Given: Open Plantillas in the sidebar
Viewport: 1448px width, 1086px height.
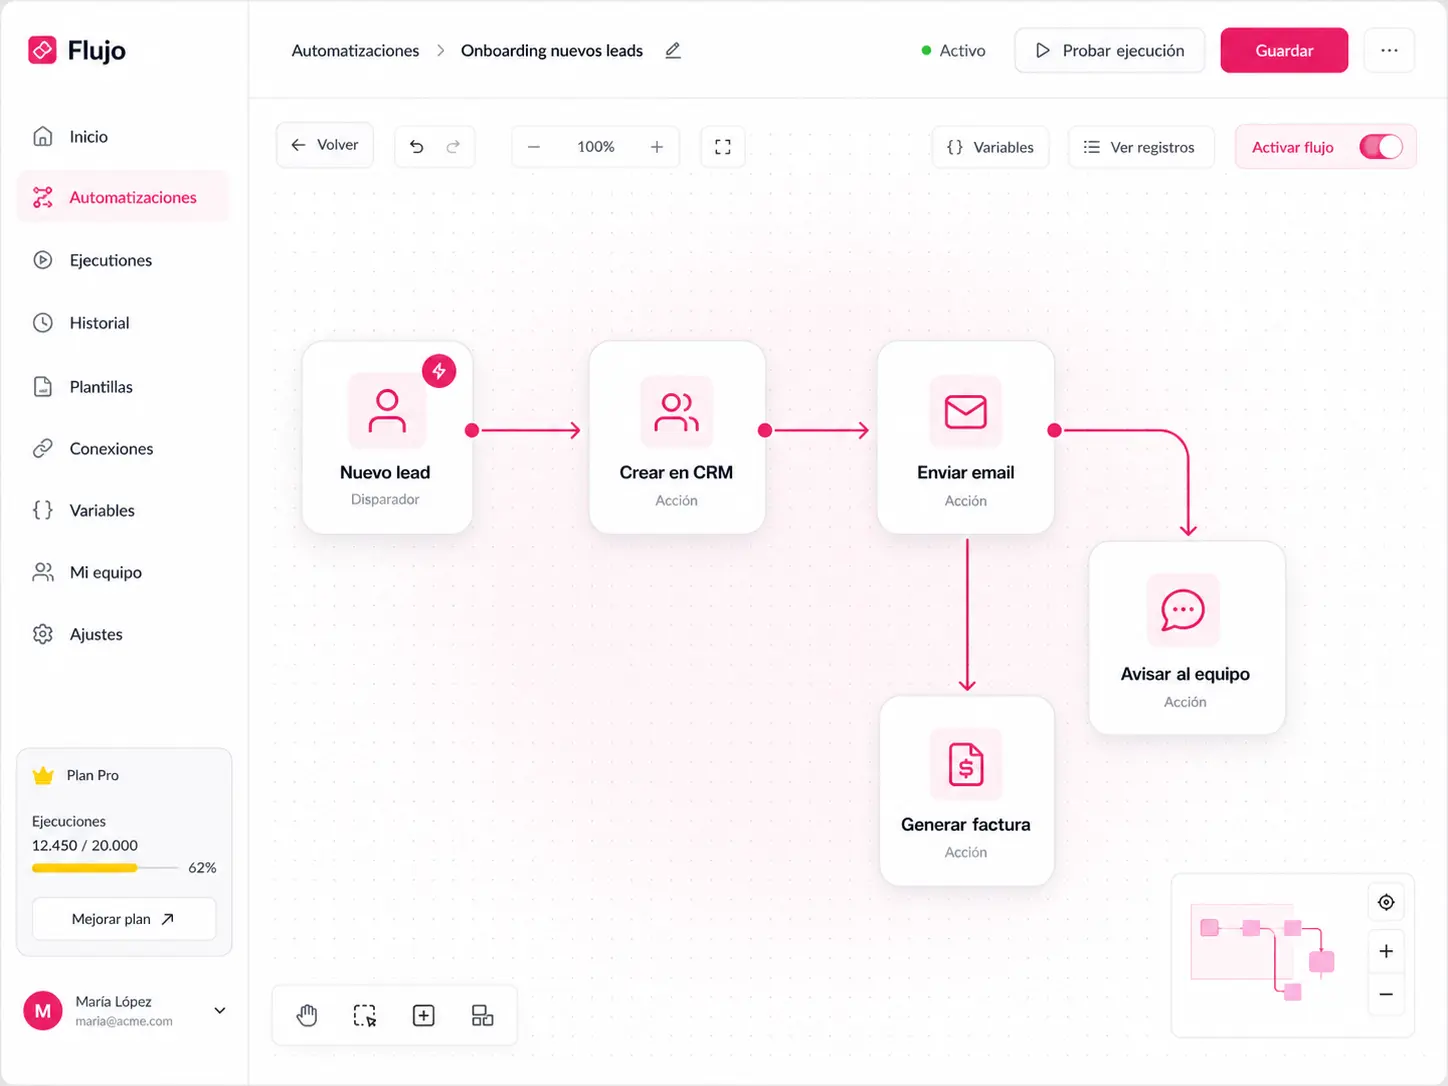Looking at the screenshot, I should pos(123,386).
